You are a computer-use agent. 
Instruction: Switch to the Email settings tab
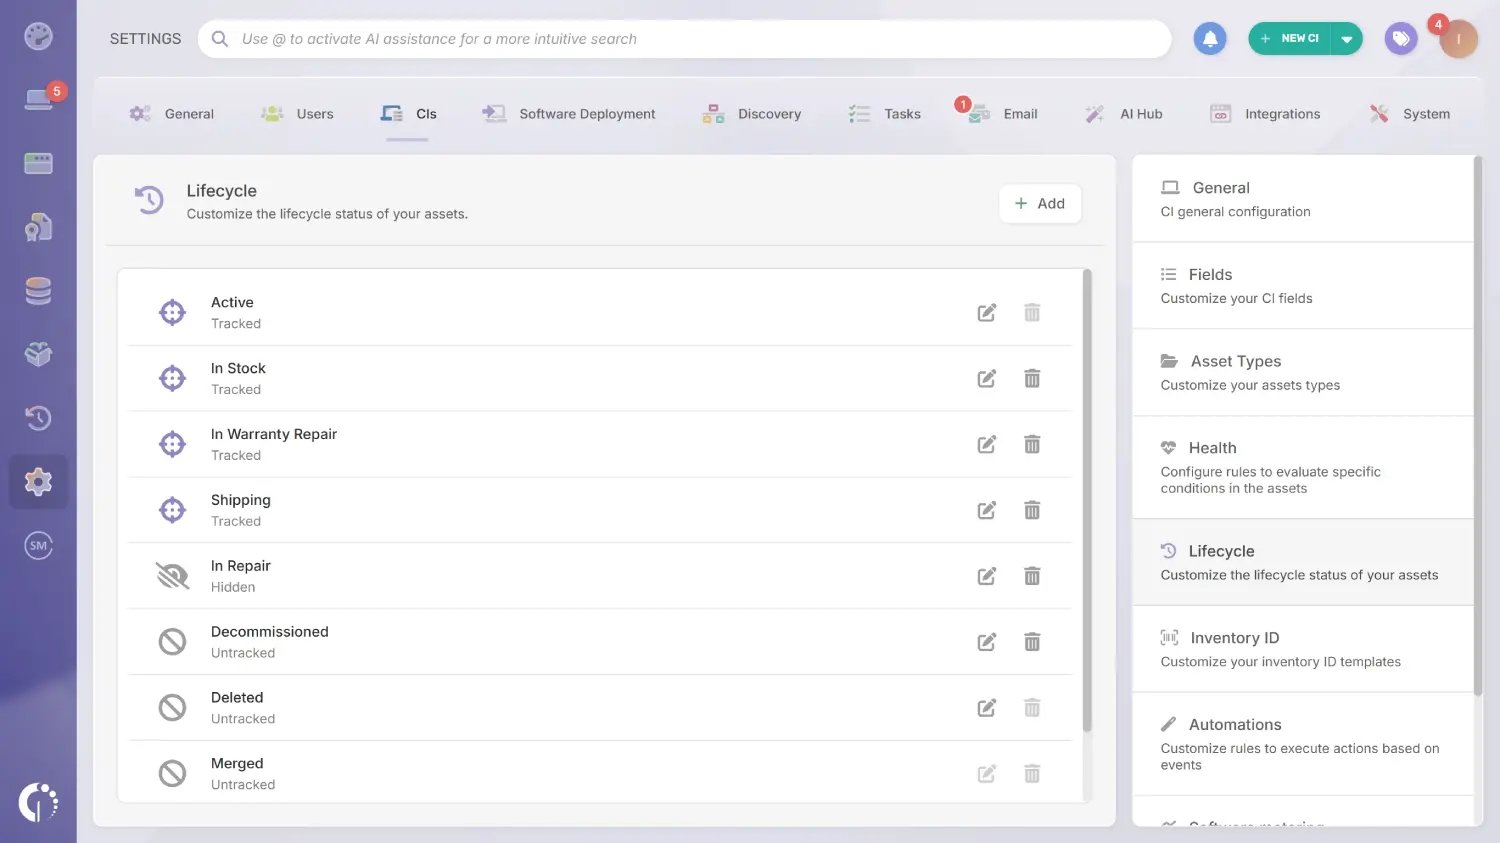point(1020,113)
